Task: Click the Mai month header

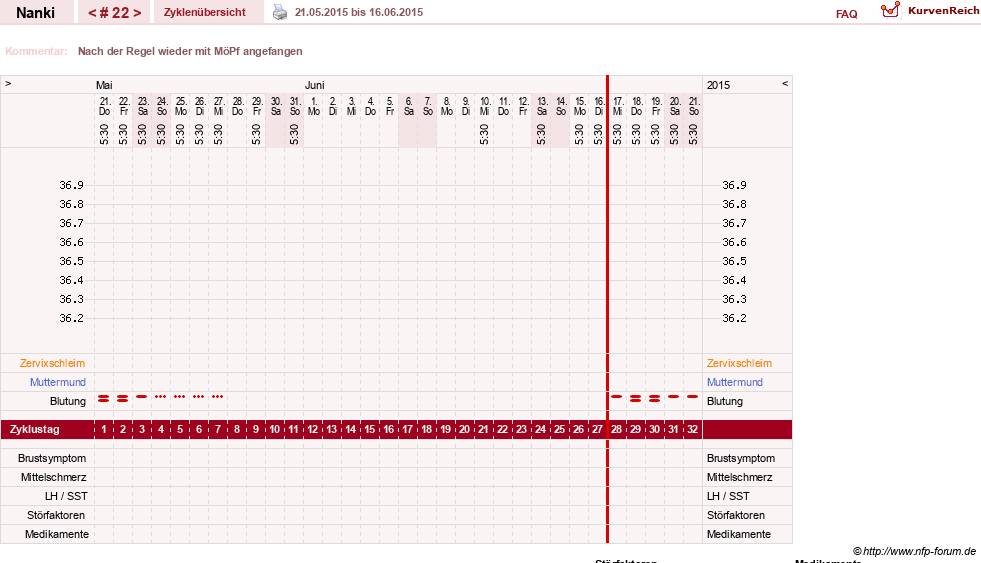Action: coord(104,85)
